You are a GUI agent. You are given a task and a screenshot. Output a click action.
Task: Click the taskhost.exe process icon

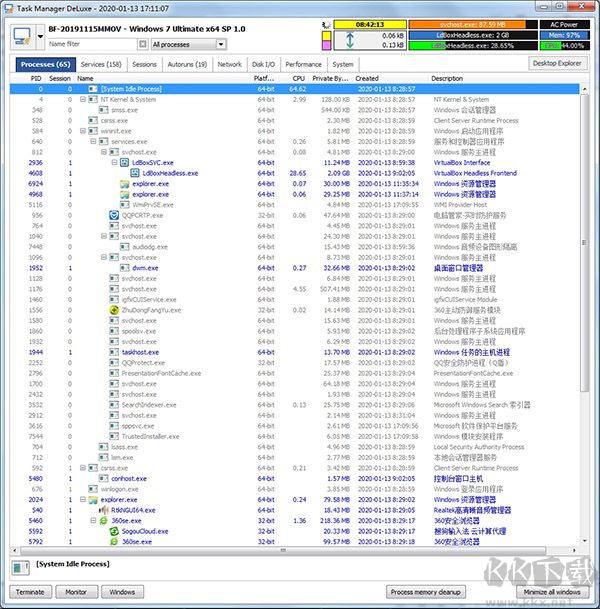[114, 352]
